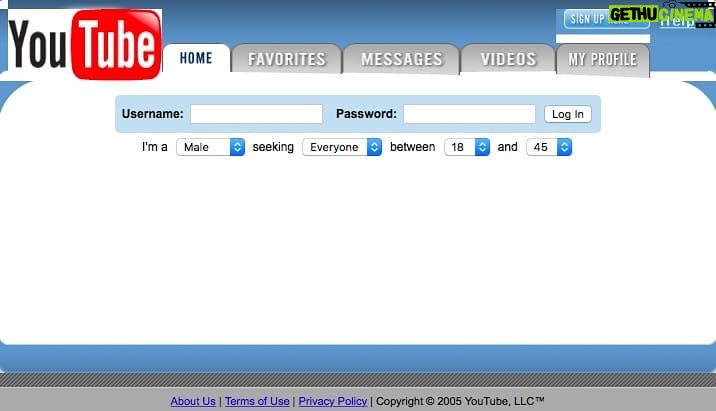Click the YouTube logo

point(85,44)
